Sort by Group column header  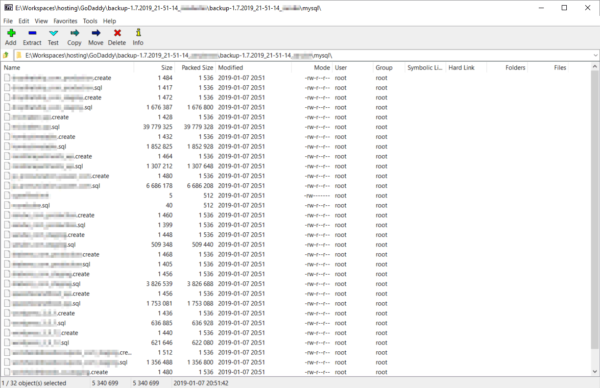[389, 68]
